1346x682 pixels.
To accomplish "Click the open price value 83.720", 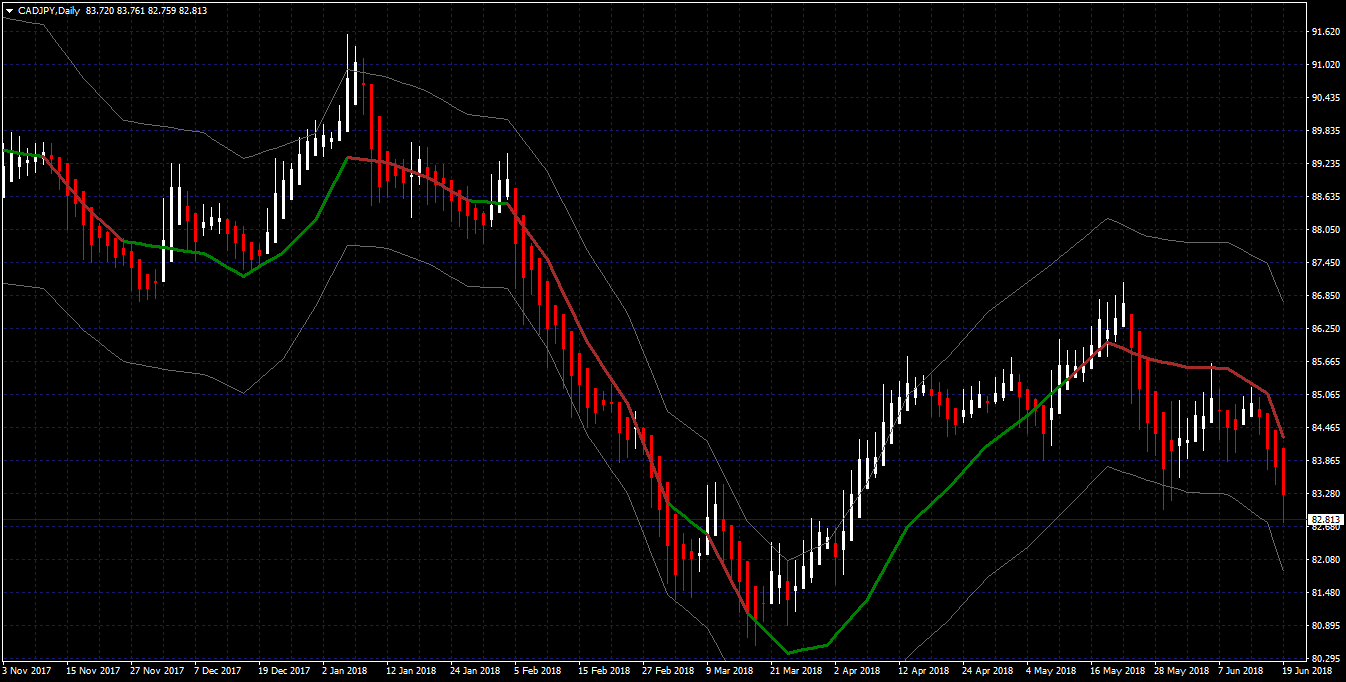I will (99, 10).
